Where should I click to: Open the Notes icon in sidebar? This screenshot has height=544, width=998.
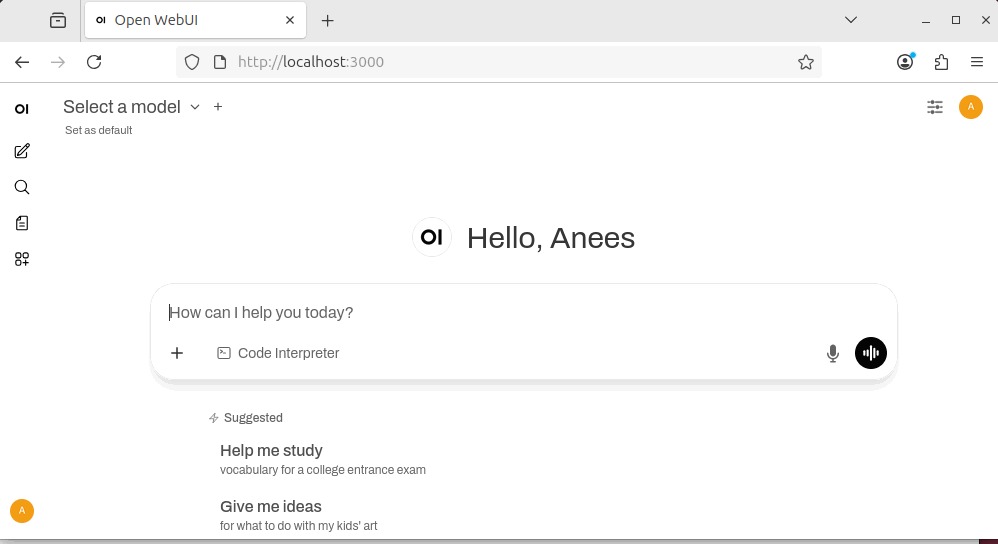click(x=22, y=223)
